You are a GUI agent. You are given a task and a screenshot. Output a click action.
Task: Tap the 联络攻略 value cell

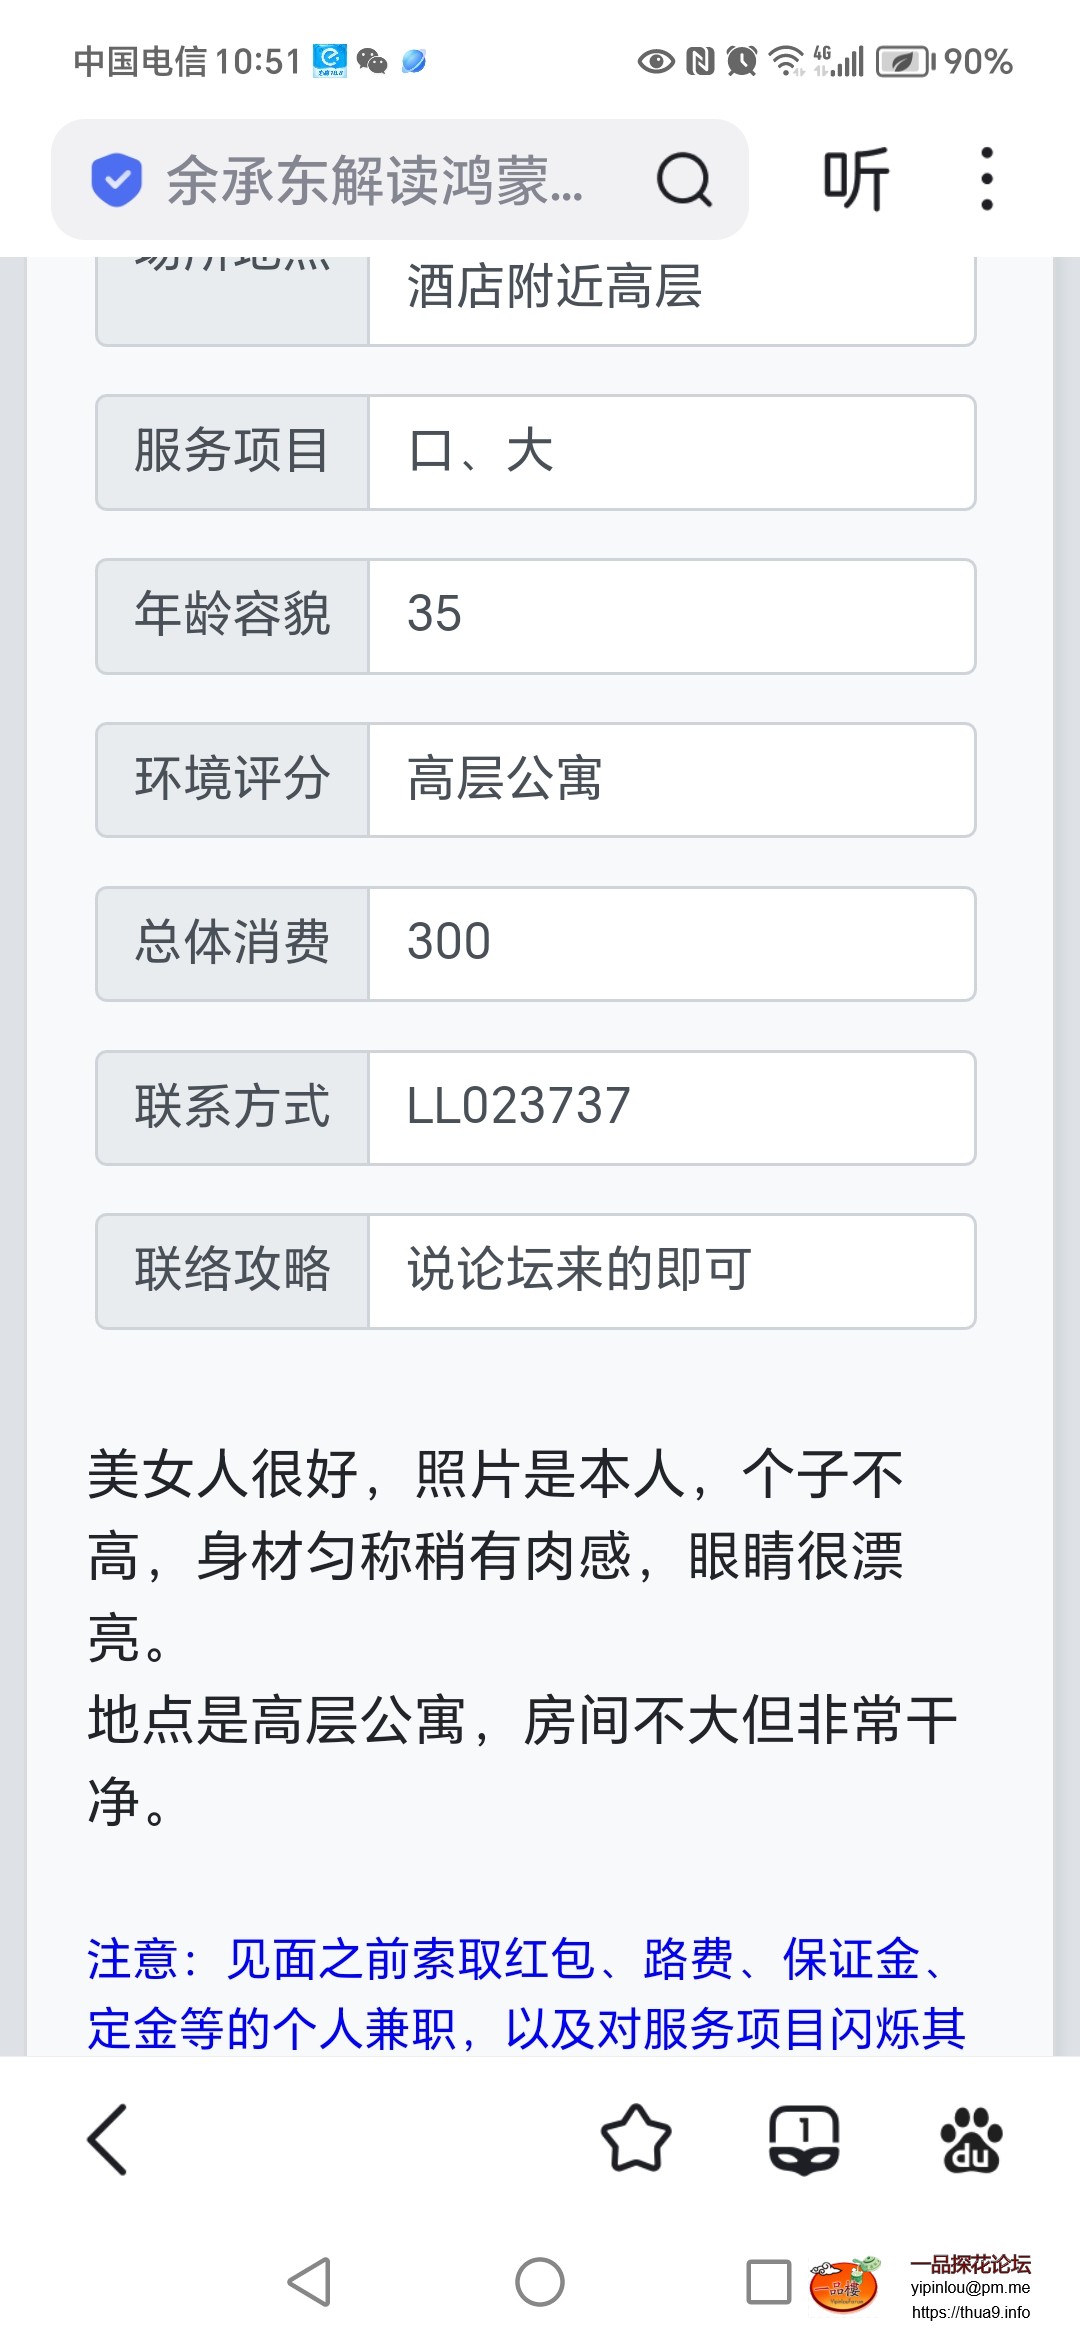pos(671,1271)
